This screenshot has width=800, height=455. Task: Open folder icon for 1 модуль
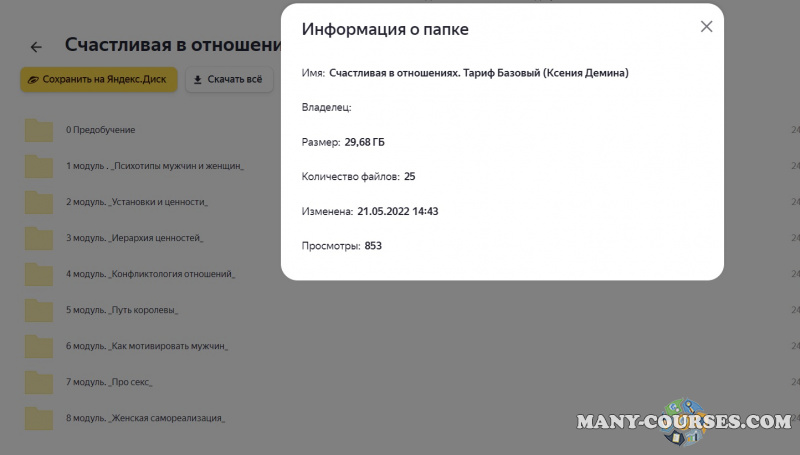pyautogui.click(x=39, y=167)
